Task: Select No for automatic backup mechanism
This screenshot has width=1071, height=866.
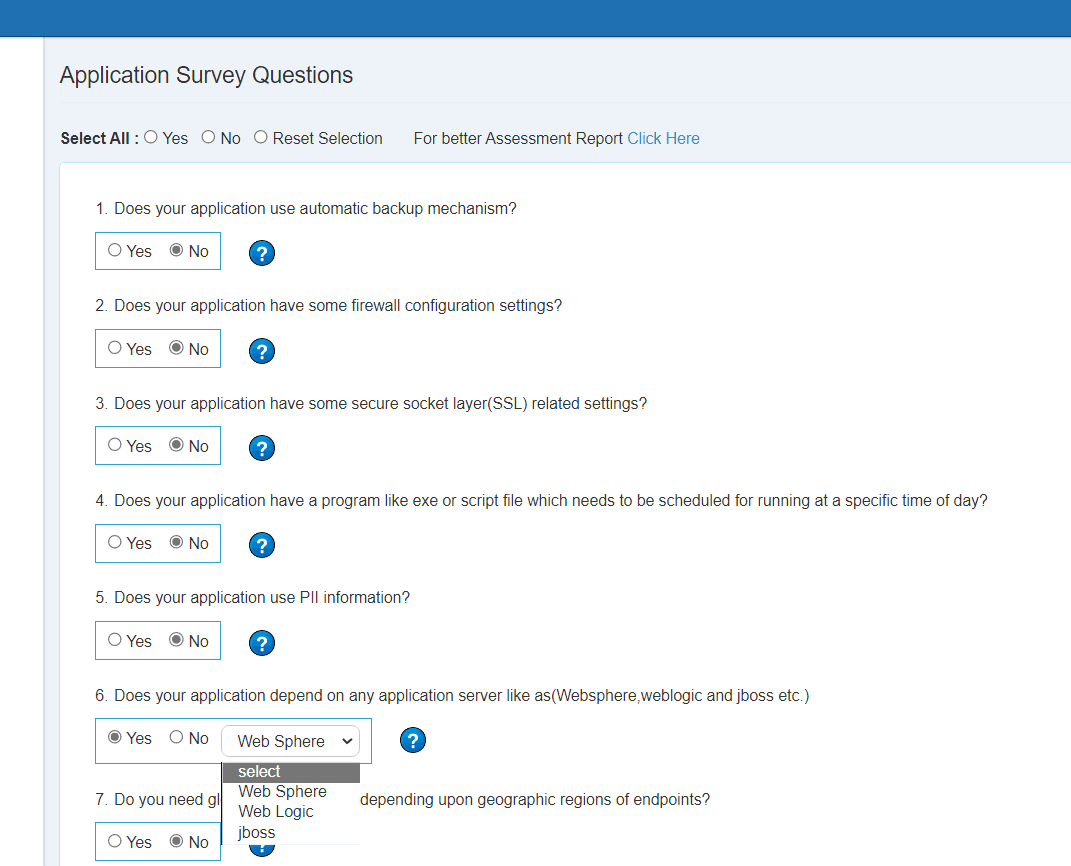Action: (176, 250)
